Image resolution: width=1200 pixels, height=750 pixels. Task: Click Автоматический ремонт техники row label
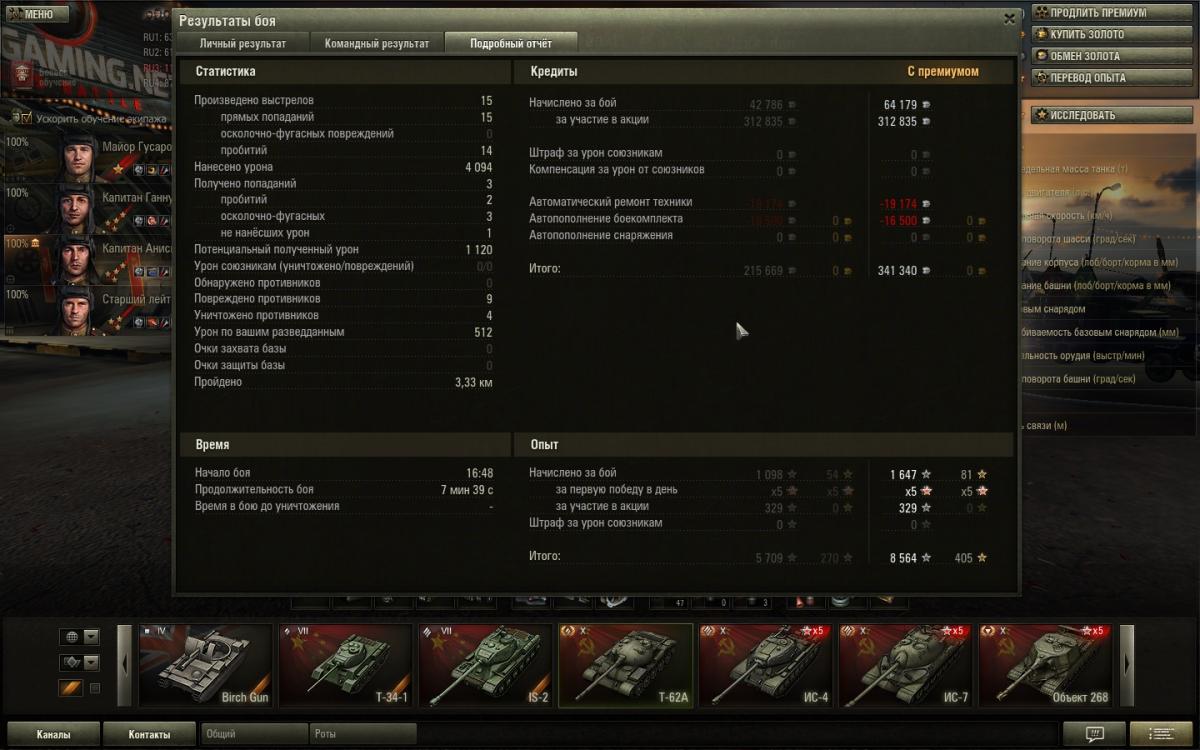(x=610, y=202)
